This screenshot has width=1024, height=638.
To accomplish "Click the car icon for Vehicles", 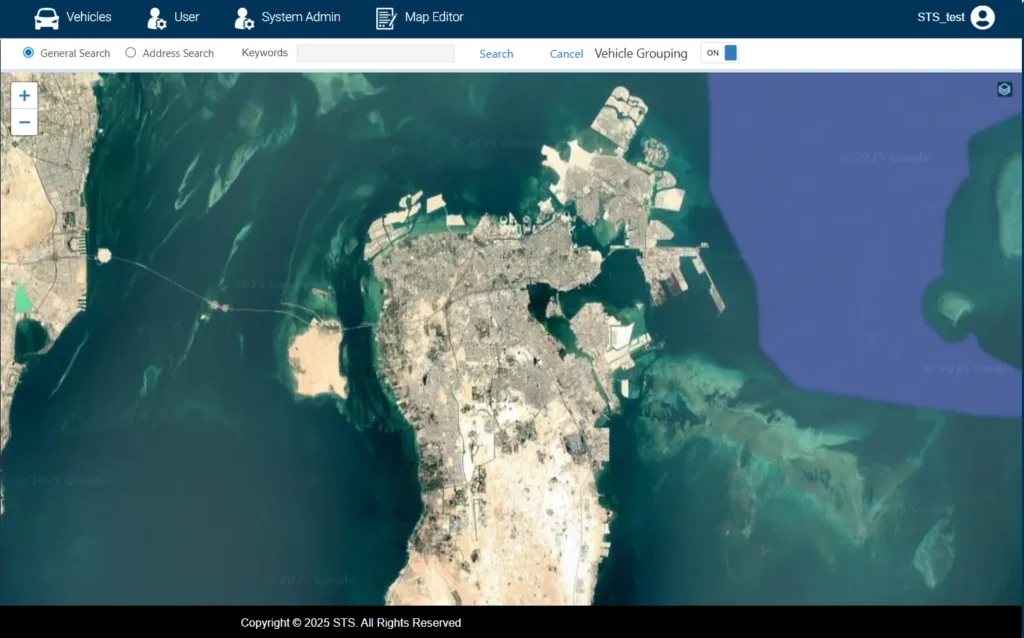I will point(46,18).
